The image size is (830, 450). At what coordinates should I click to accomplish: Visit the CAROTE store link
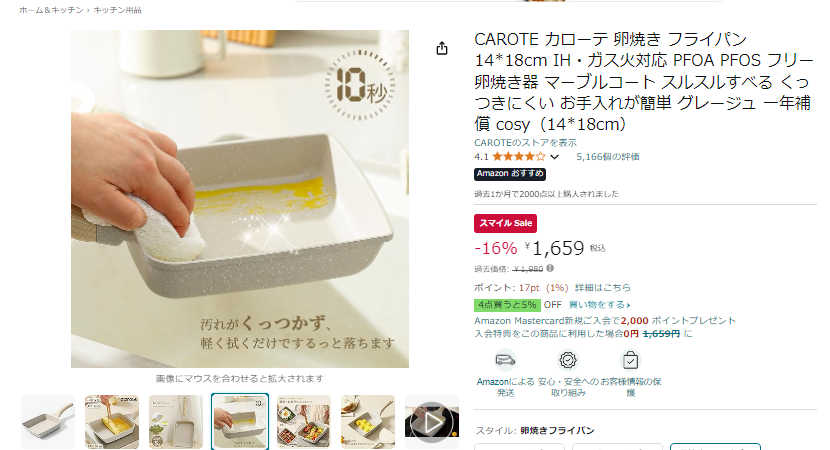tap(525, 142)
